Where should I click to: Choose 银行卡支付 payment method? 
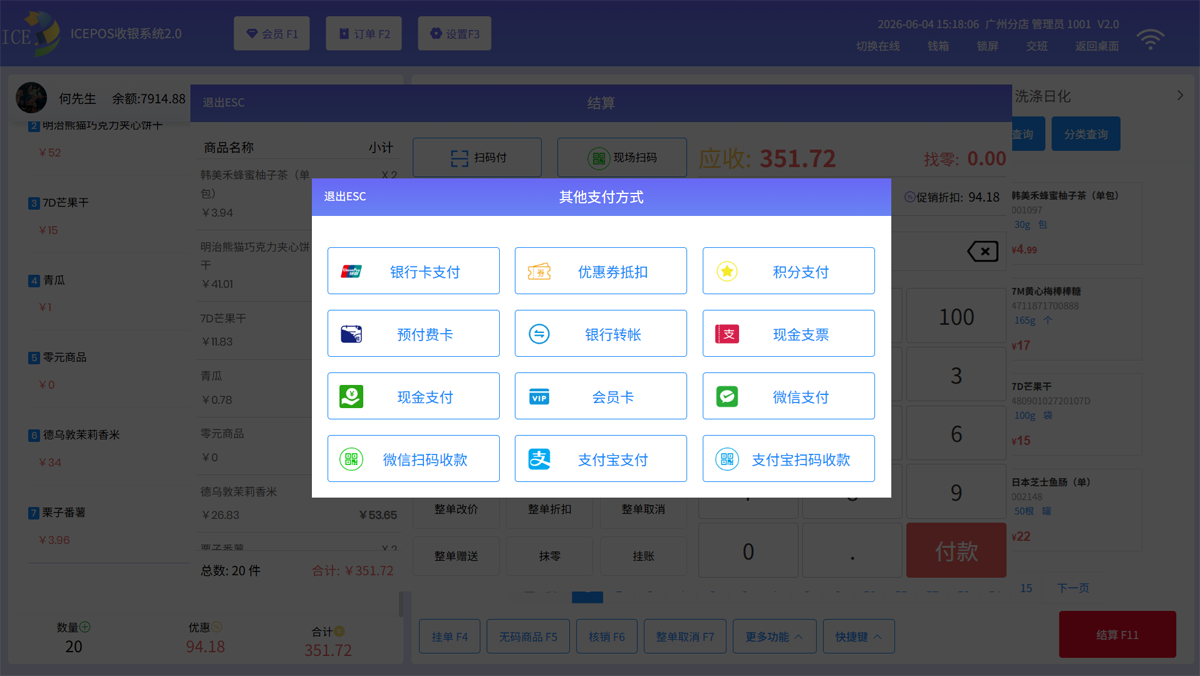tap(413, 271)
